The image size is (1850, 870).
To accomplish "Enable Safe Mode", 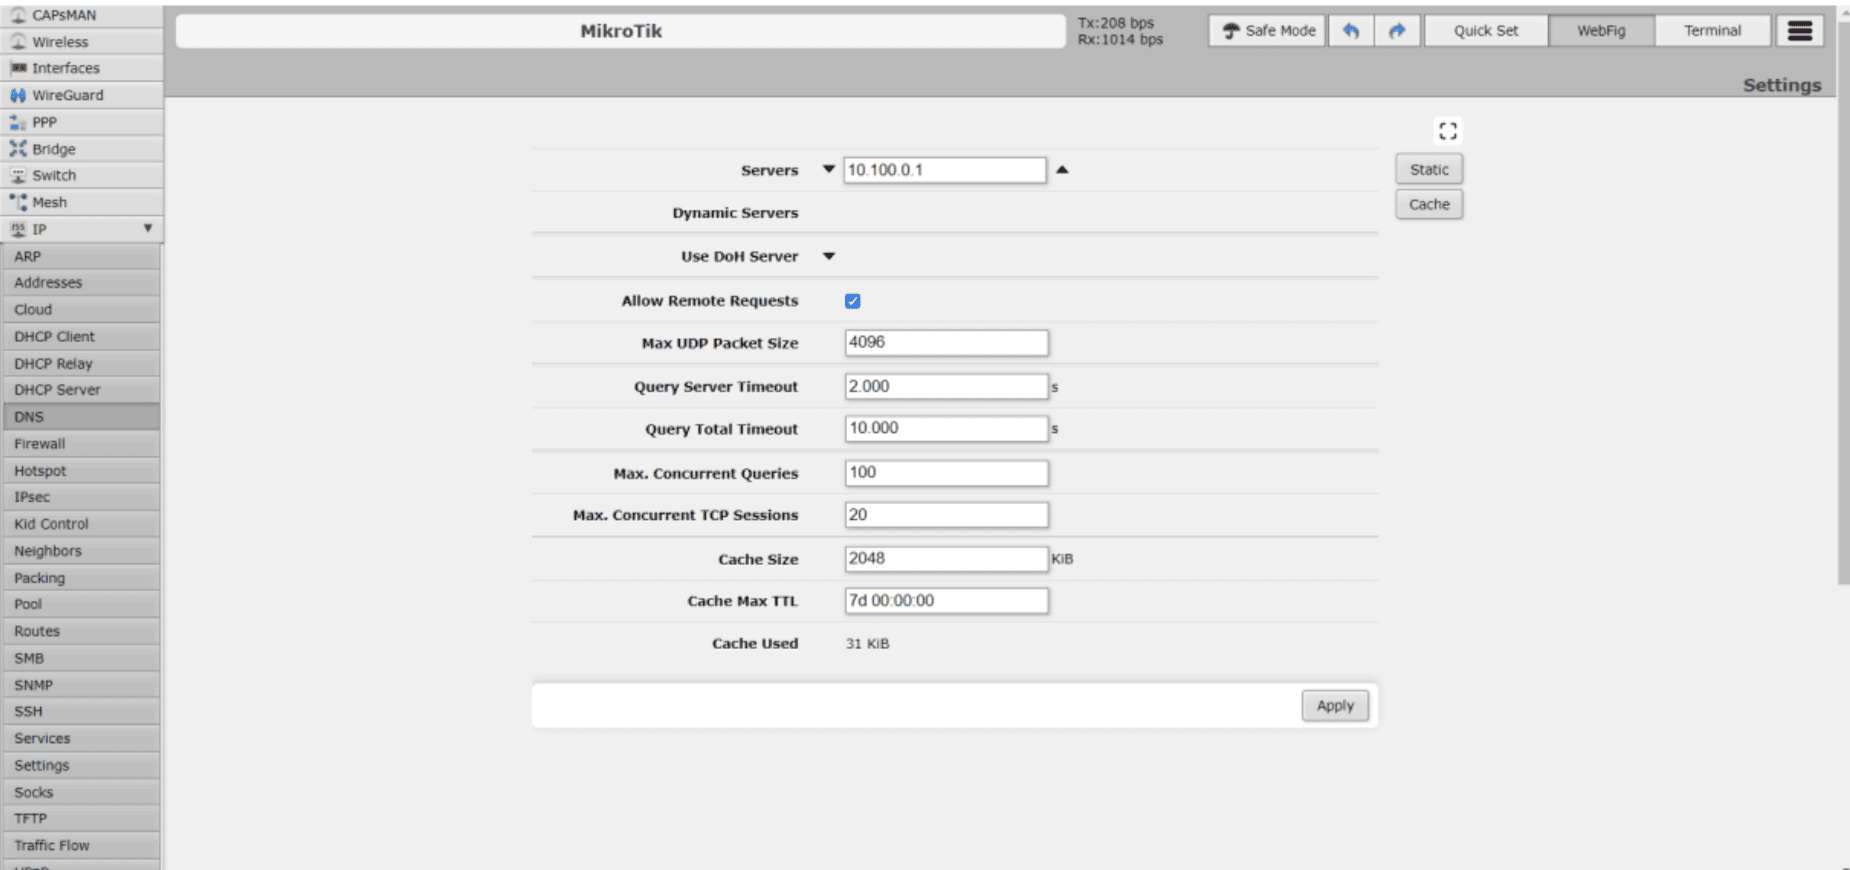I will point(1268,31).
